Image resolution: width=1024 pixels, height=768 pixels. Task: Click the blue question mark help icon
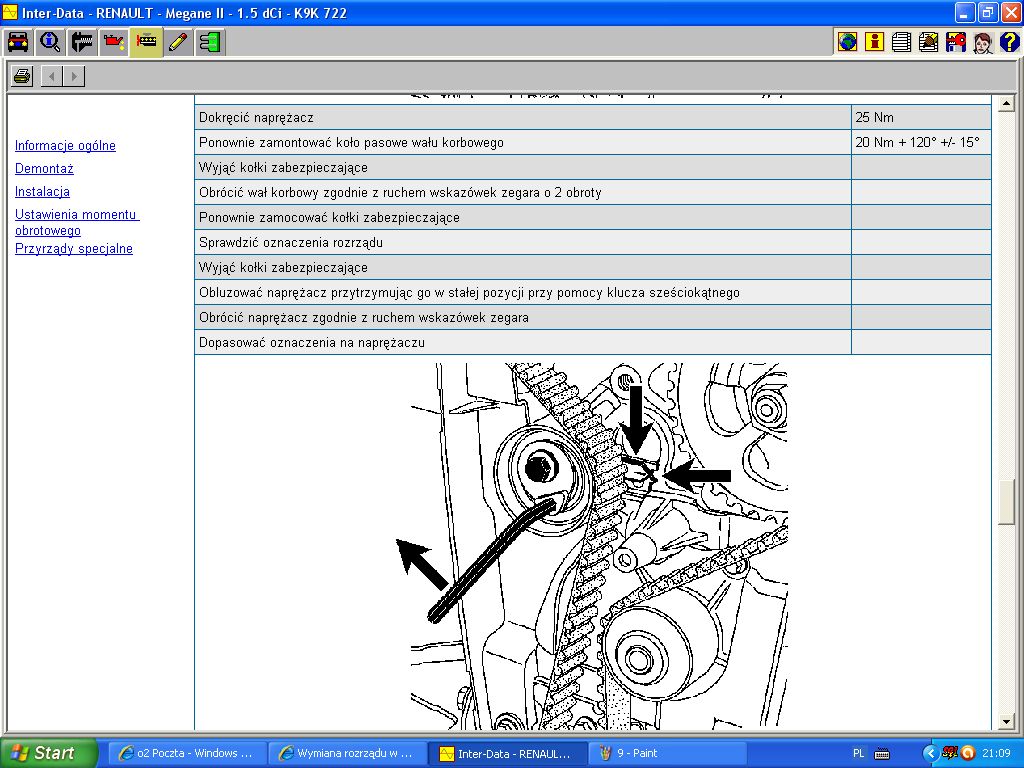pyautogui.click(x=1009, y=42)
